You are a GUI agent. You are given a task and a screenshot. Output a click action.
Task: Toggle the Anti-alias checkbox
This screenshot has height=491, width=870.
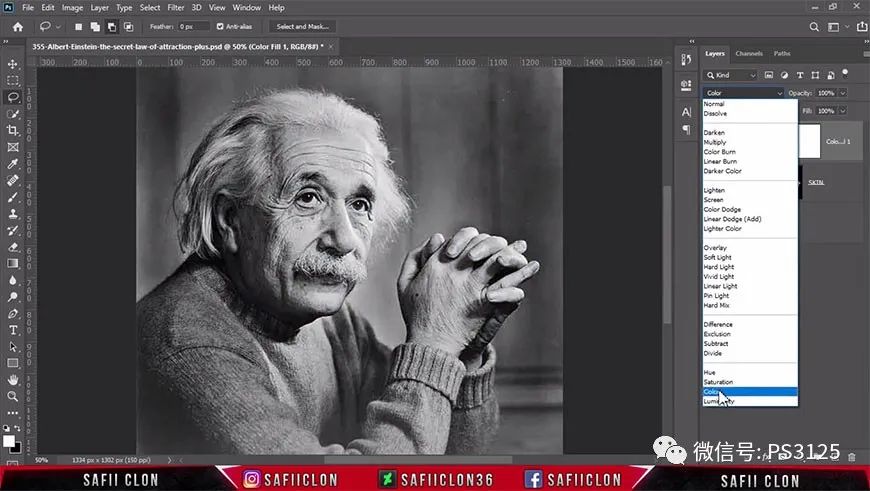pos(220,26)
